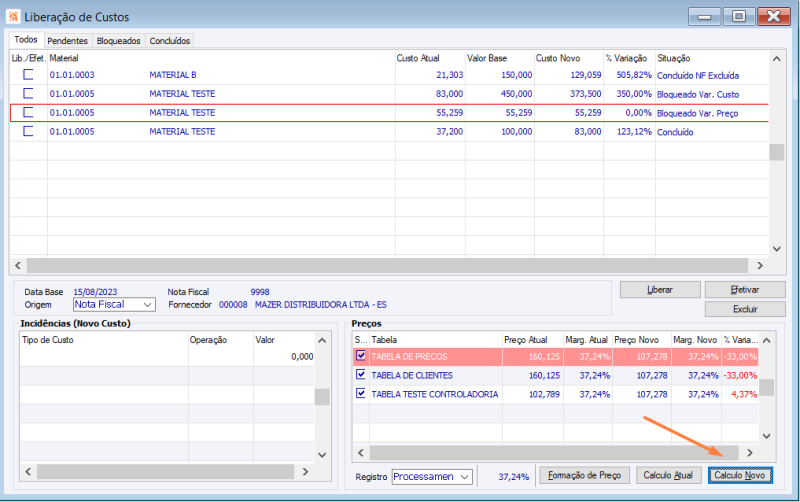
Task: Click the Custo Novo column header
Action: 569,58
